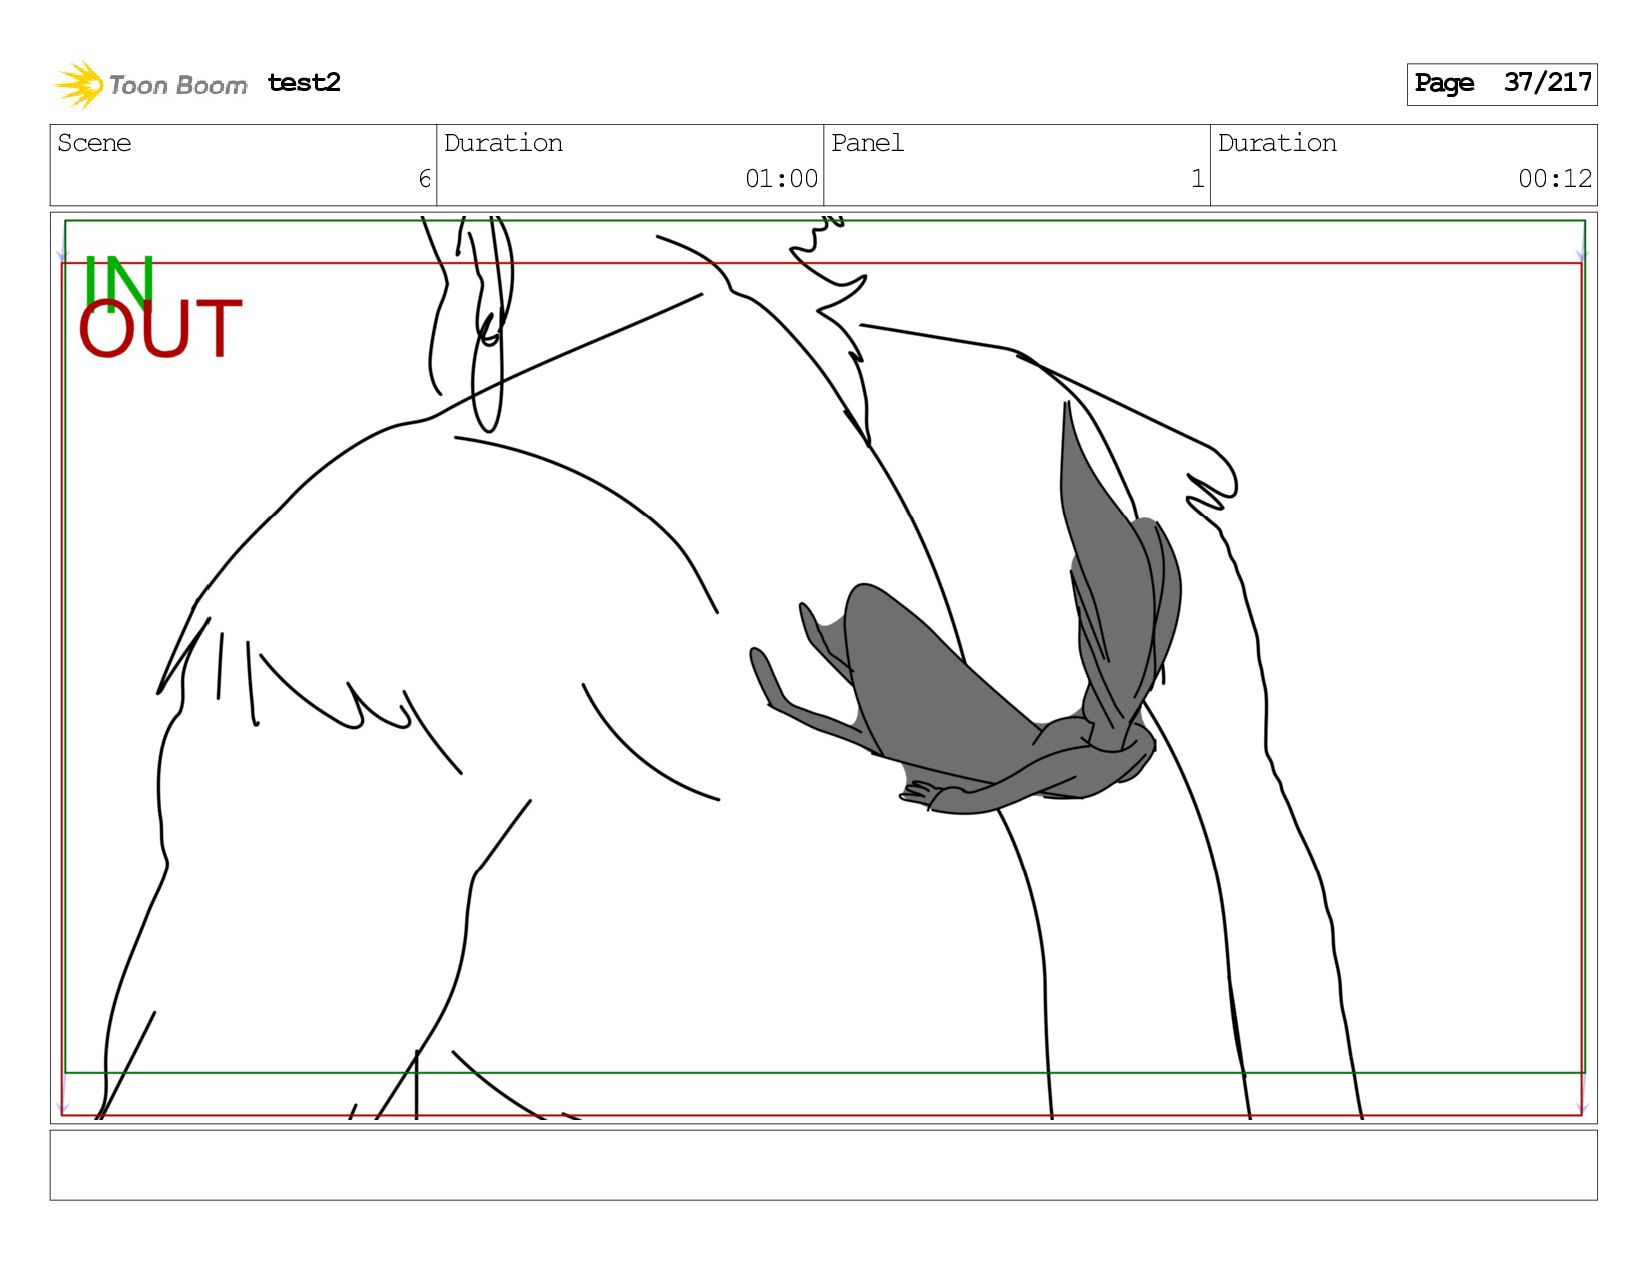Screen dimensions: 1650x1275
Task: Click the red 'OUT' camera label
Action: tap(160, 329)
